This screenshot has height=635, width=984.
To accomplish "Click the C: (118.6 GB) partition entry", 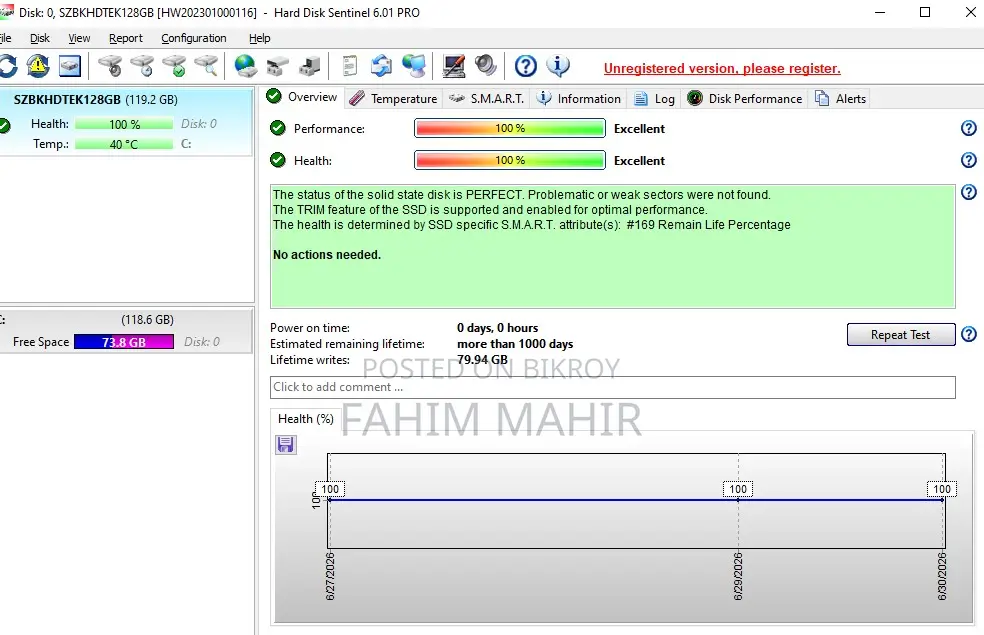I will (x=126, y=331).
